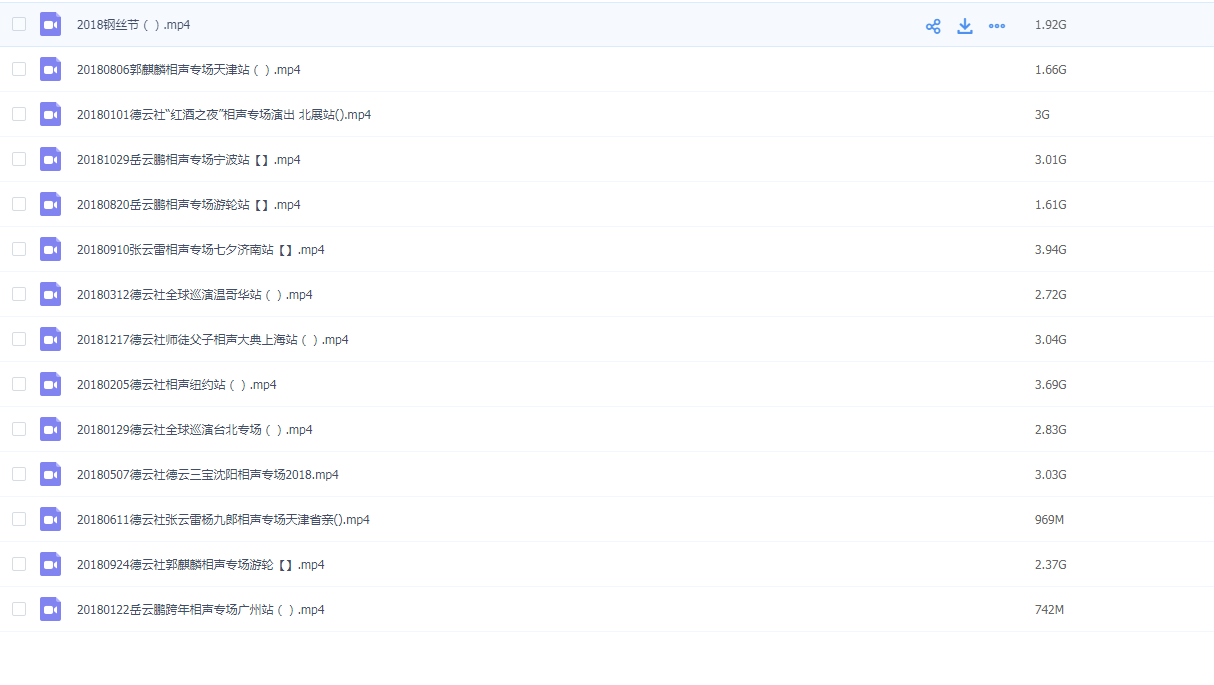1214x685 pixels.
Task: Click the 1.66G file size
Action: [x=1051, y=70]
